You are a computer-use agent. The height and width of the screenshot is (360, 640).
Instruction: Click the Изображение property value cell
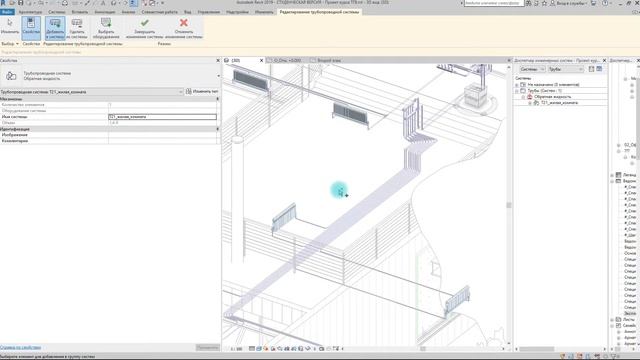(162, 135)
